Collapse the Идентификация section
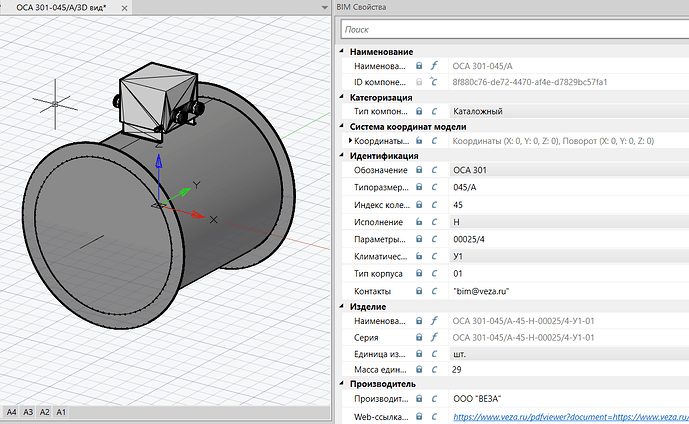 click(342, 155)
